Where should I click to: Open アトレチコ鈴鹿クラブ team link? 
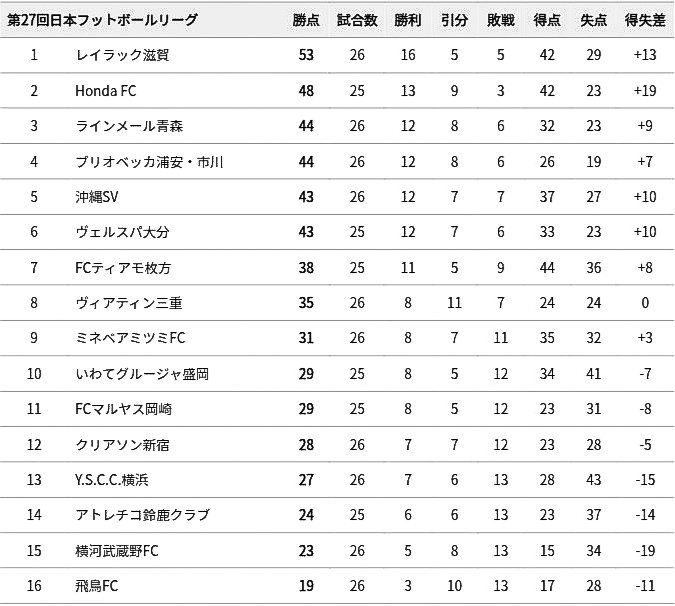pyautogui.click(x=142, y=515)
